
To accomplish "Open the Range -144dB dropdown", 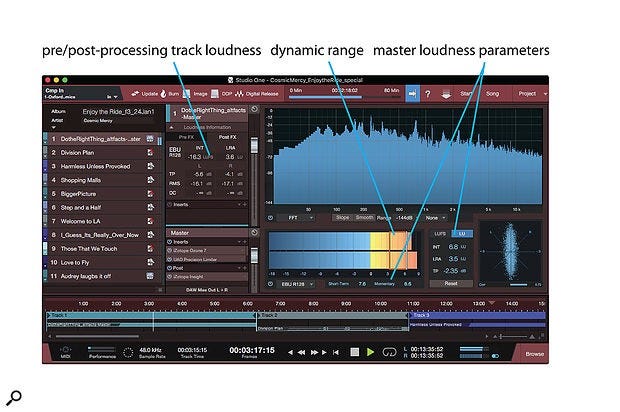I will coord(405,218).
